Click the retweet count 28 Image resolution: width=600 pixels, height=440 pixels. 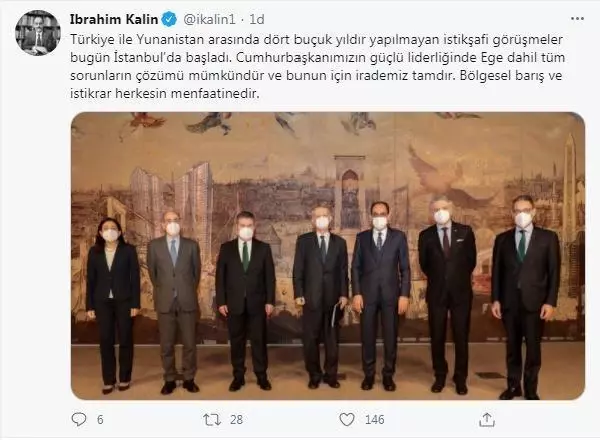pyautogui.click(x=236, y=420)
